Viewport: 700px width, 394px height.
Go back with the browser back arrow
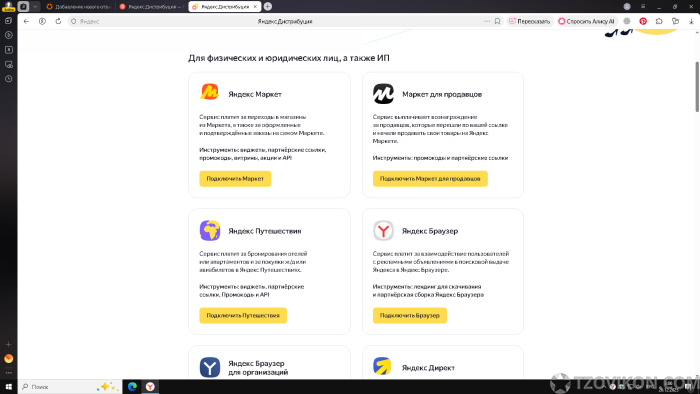tap(26, 21)
